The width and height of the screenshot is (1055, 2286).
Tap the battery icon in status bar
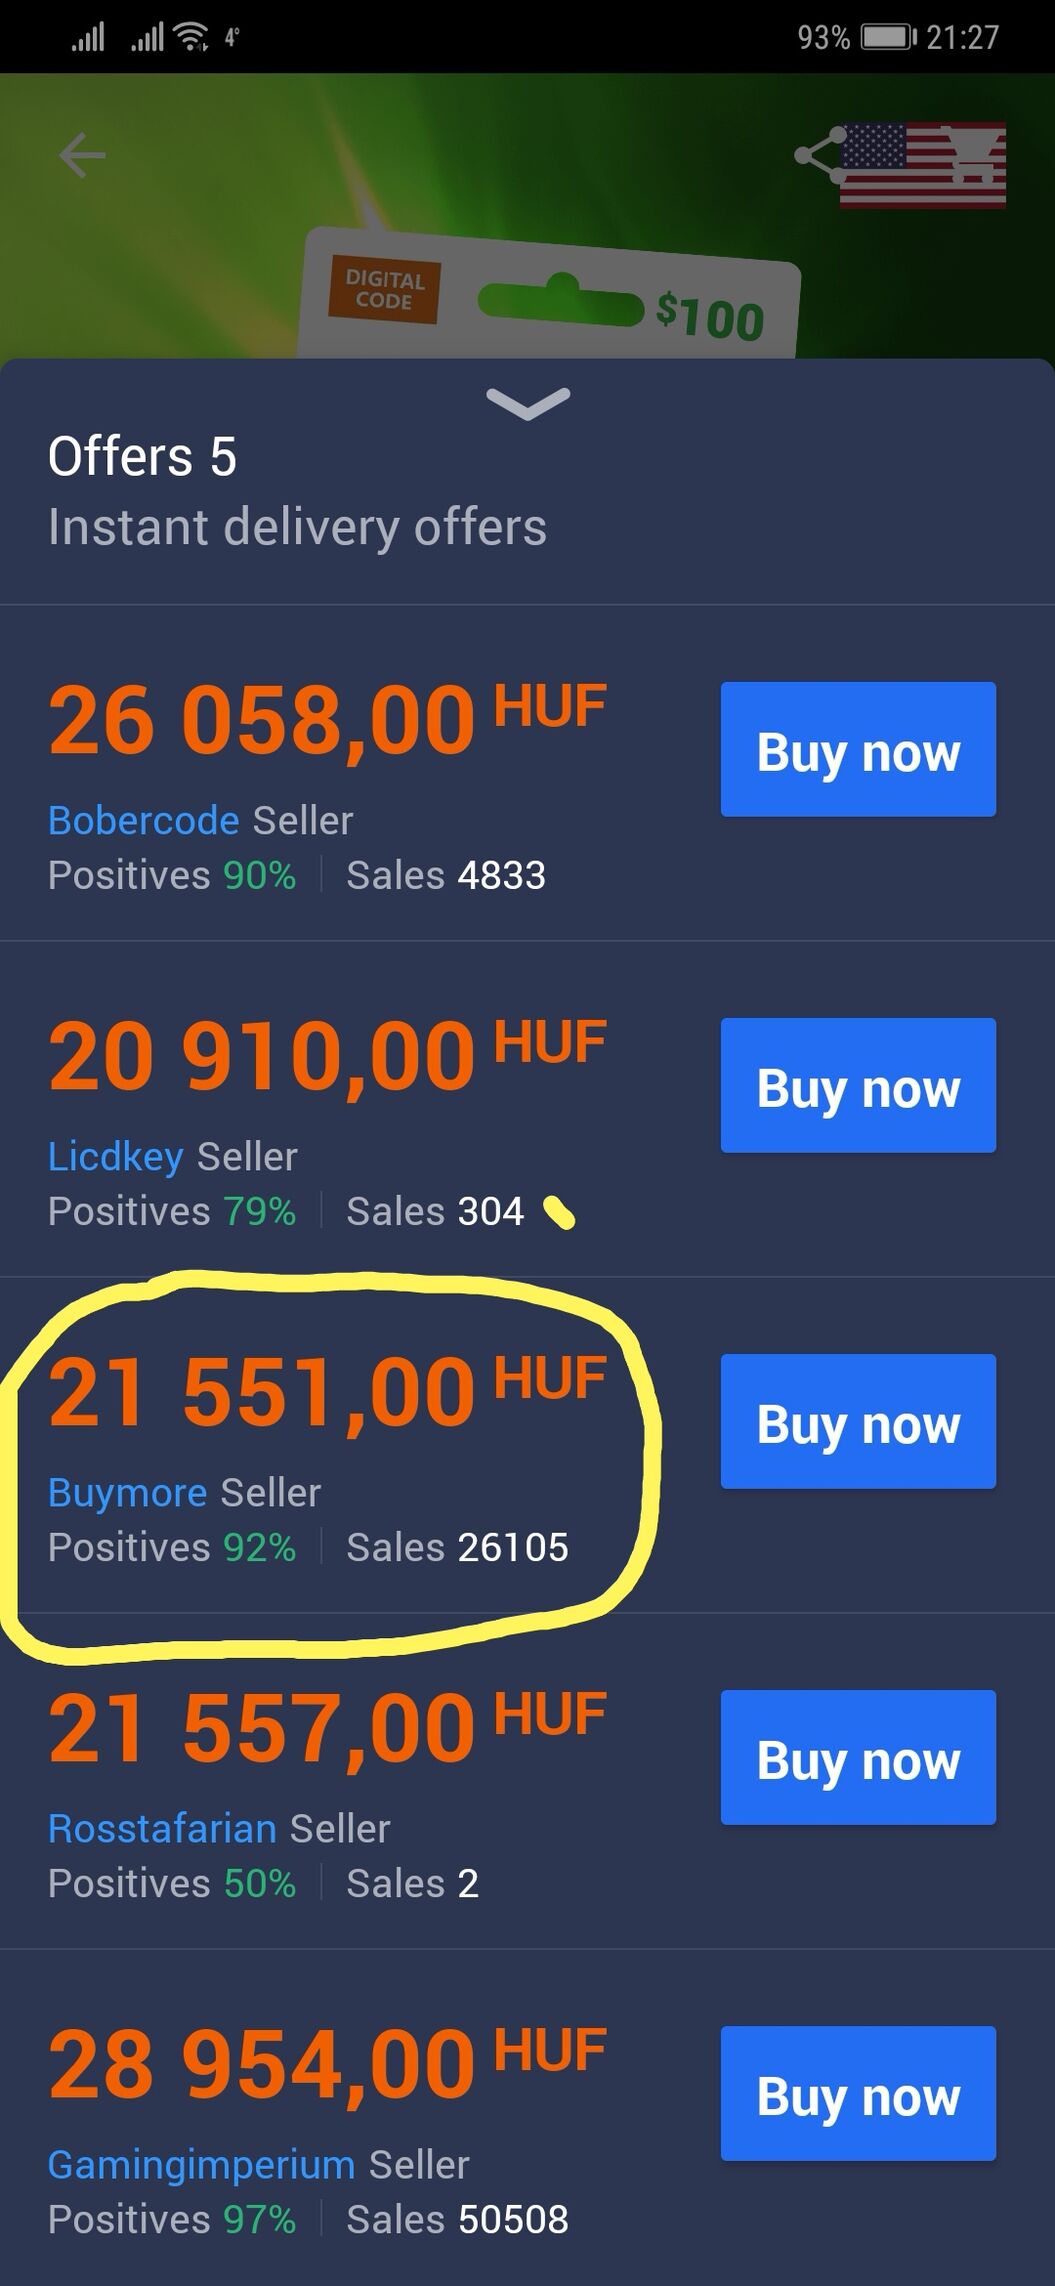[x=887, y=38]
